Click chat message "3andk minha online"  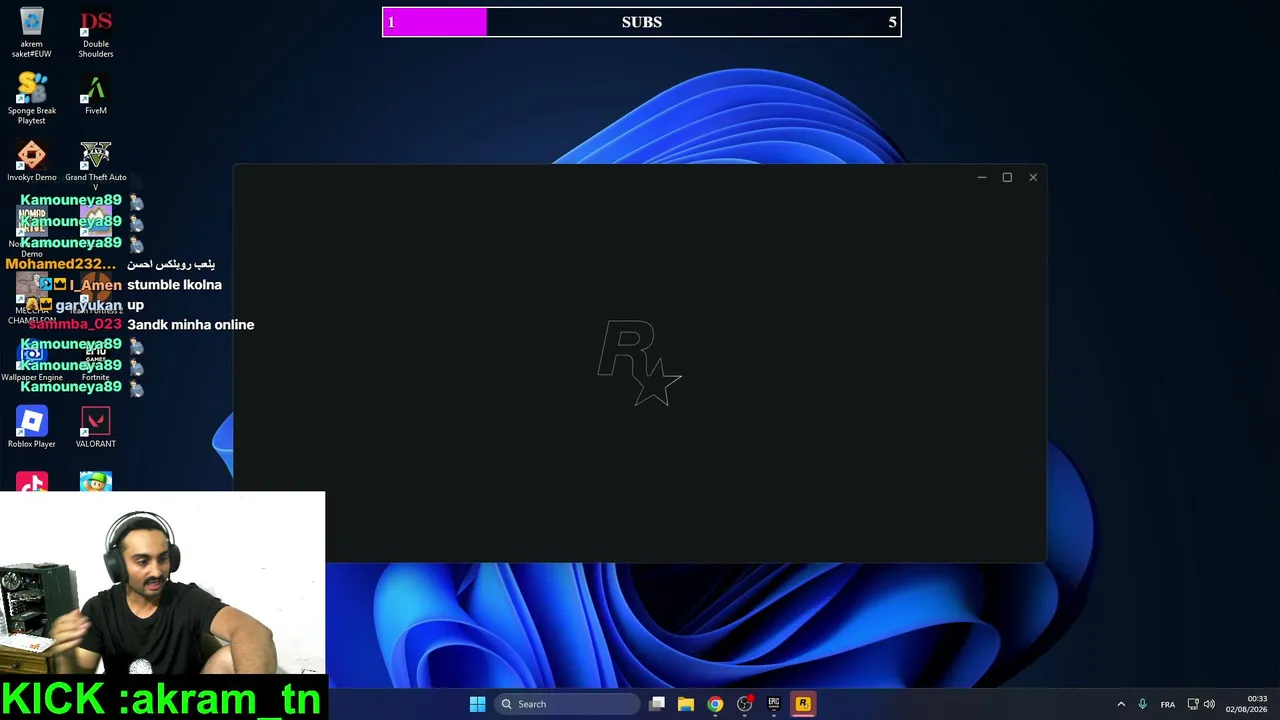pos(190,325)
